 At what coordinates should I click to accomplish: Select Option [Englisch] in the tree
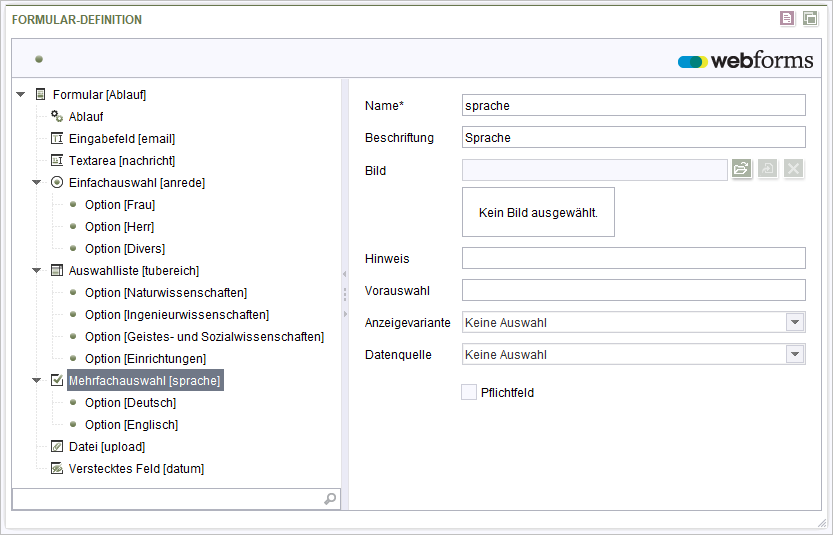(x=131, y=424)
